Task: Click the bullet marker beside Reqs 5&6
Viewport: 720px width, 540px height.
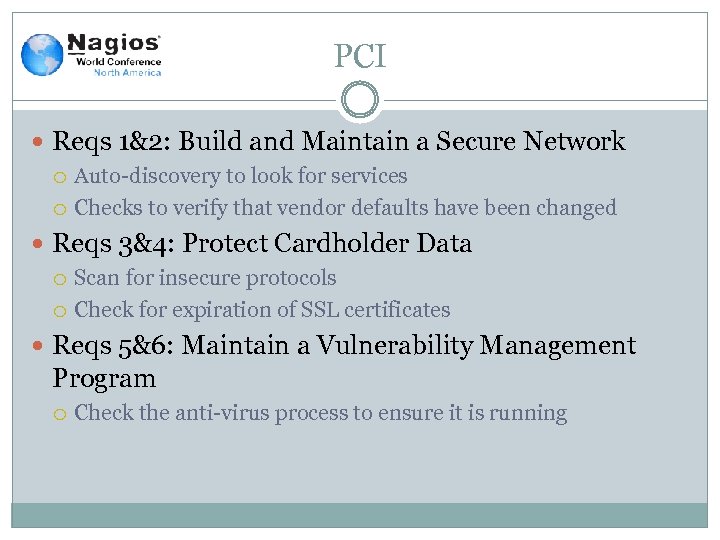Action: [x=39, y=347]
